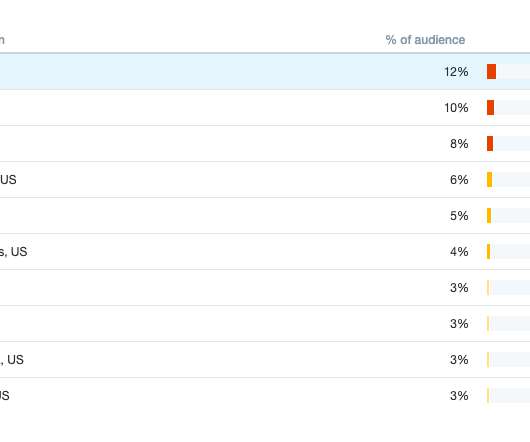Select the 8% audience value
Image resolution: width=530 pixels, height=442 pixels.
pyautogui.click(x=459, y=144)
